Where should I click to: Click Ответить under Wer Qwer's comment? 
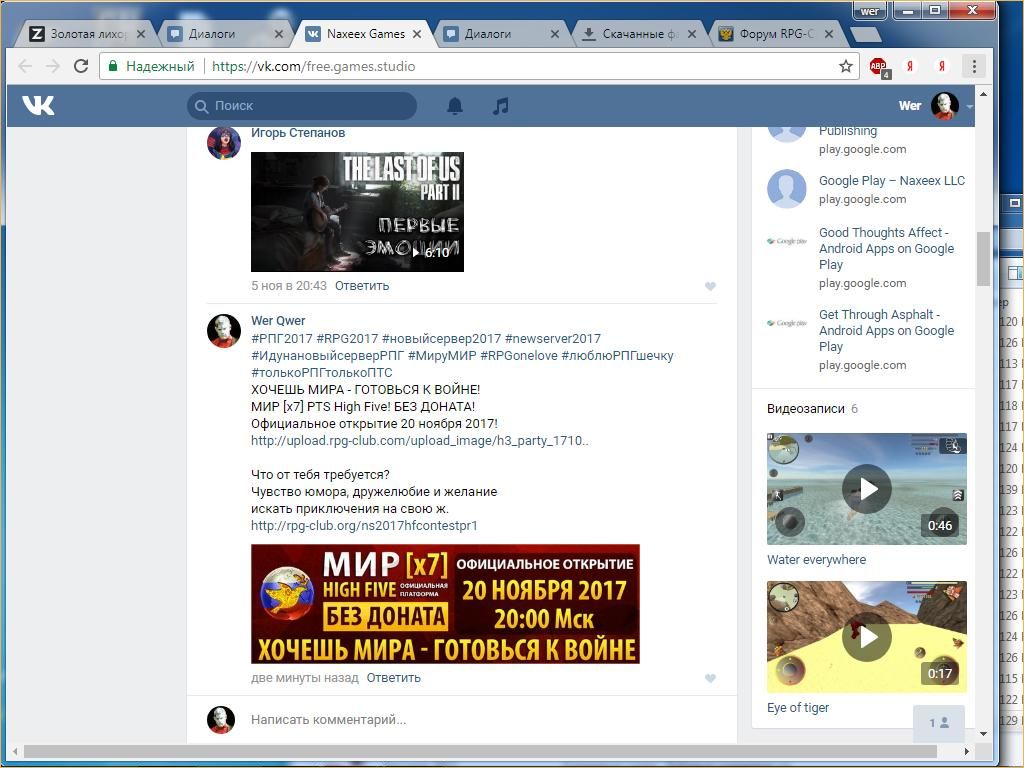pos(393,677)
